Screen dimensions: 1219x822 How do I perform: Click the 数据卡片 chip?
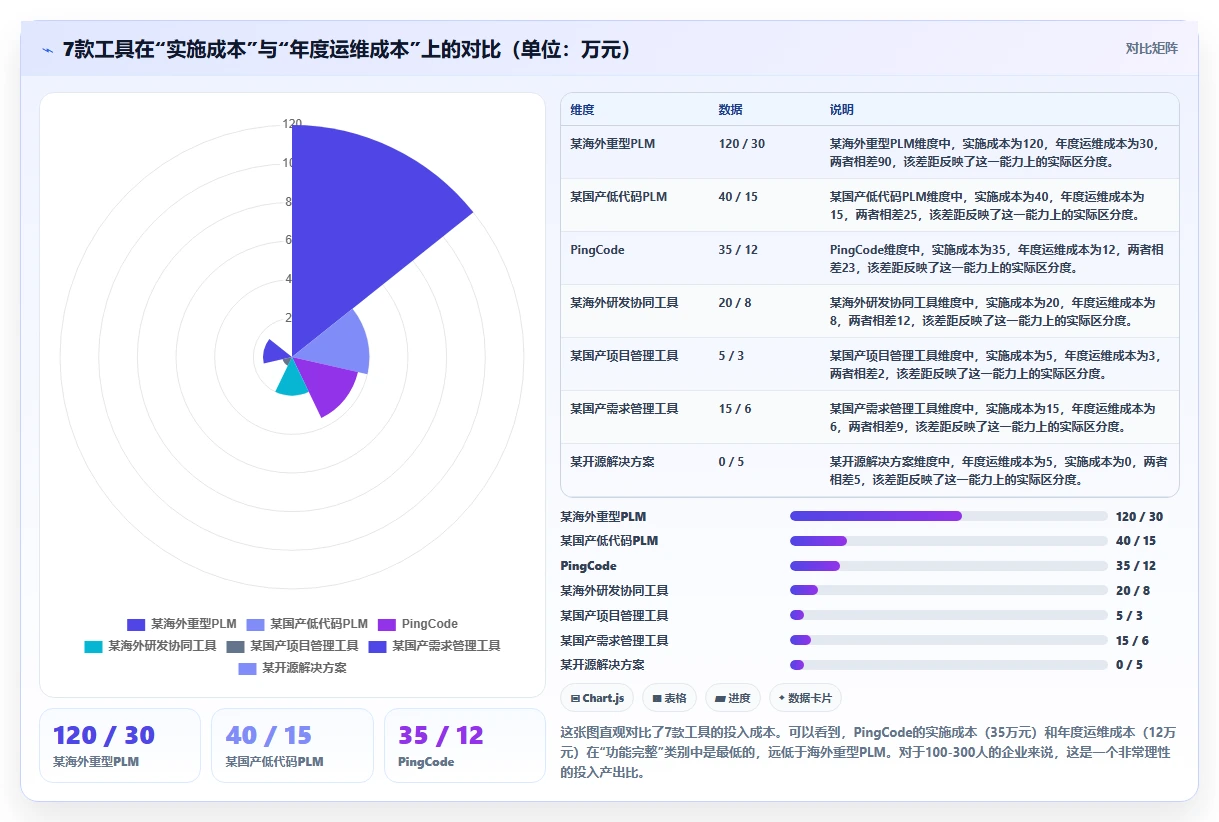pos(805,698)
